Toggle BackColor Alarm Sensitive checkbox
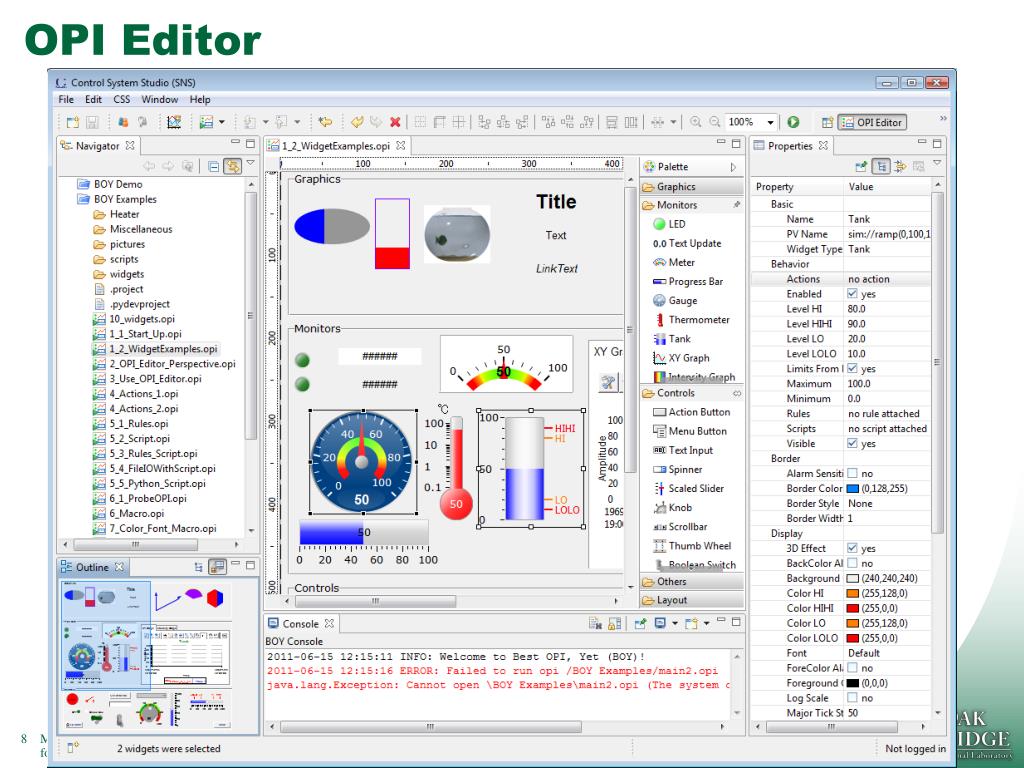Screen dimensions: 1024x768 852,563
